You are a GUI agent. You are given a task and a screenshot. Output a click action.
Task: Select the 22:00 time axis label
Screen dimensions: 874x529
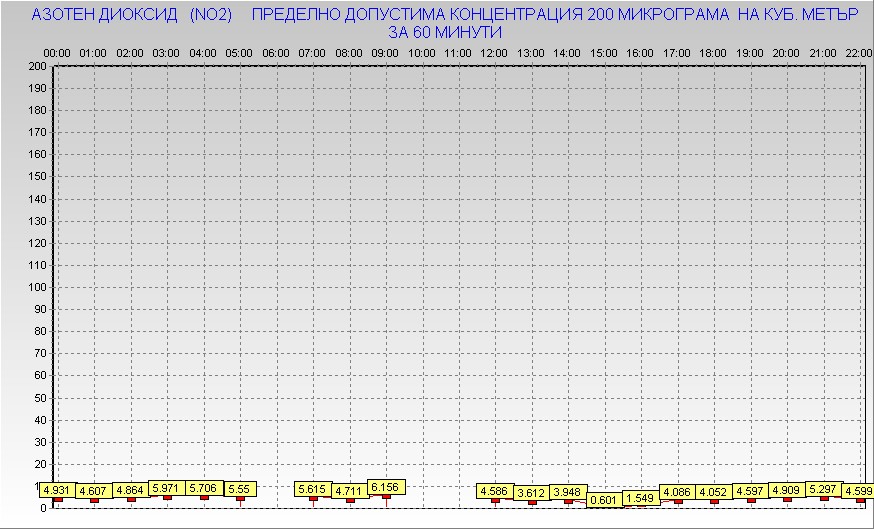coord(859,52)
